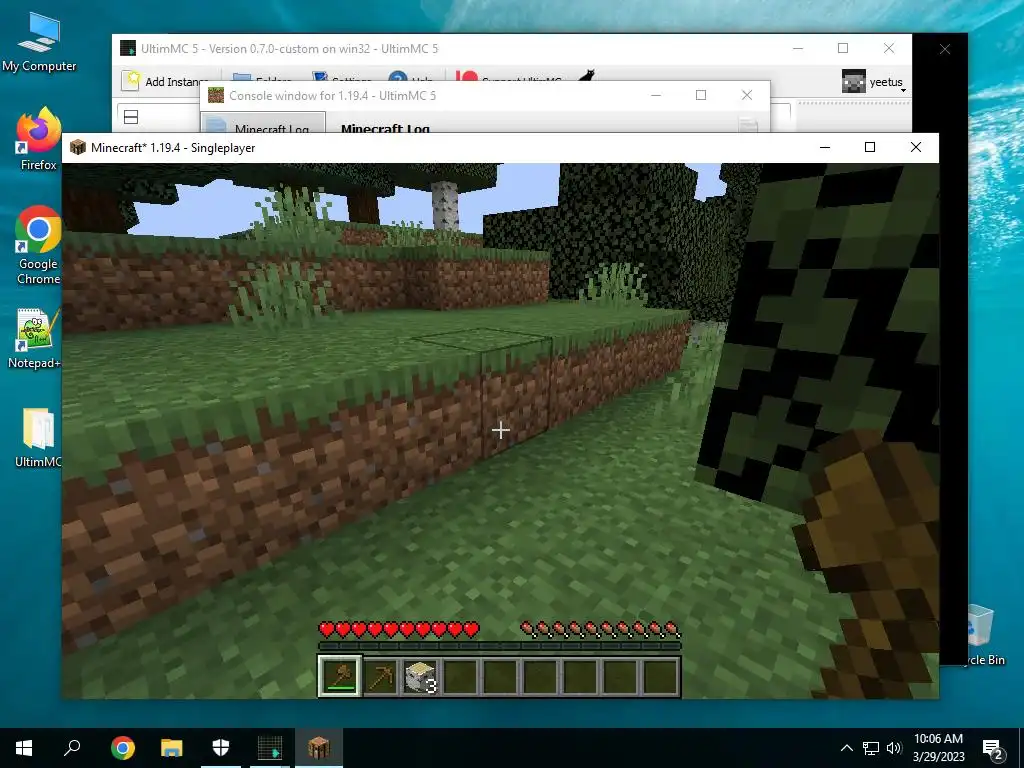The image size is (1024, 768).
Task: Select the wooden axe hotbar slot
Action: [x=340, y=676]
